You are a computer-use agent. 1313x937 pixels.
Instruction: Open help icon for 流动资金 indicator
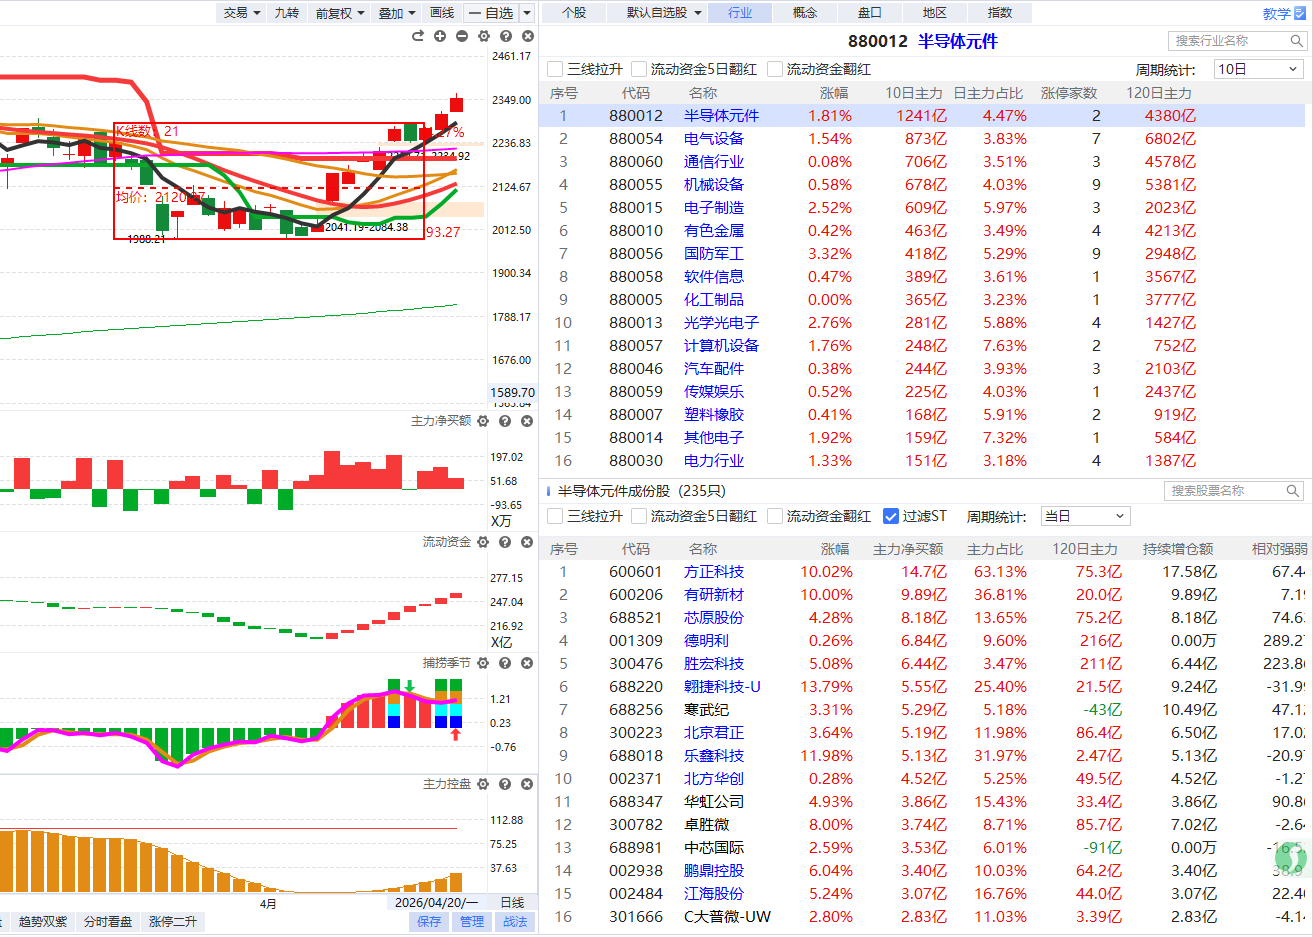506,542
